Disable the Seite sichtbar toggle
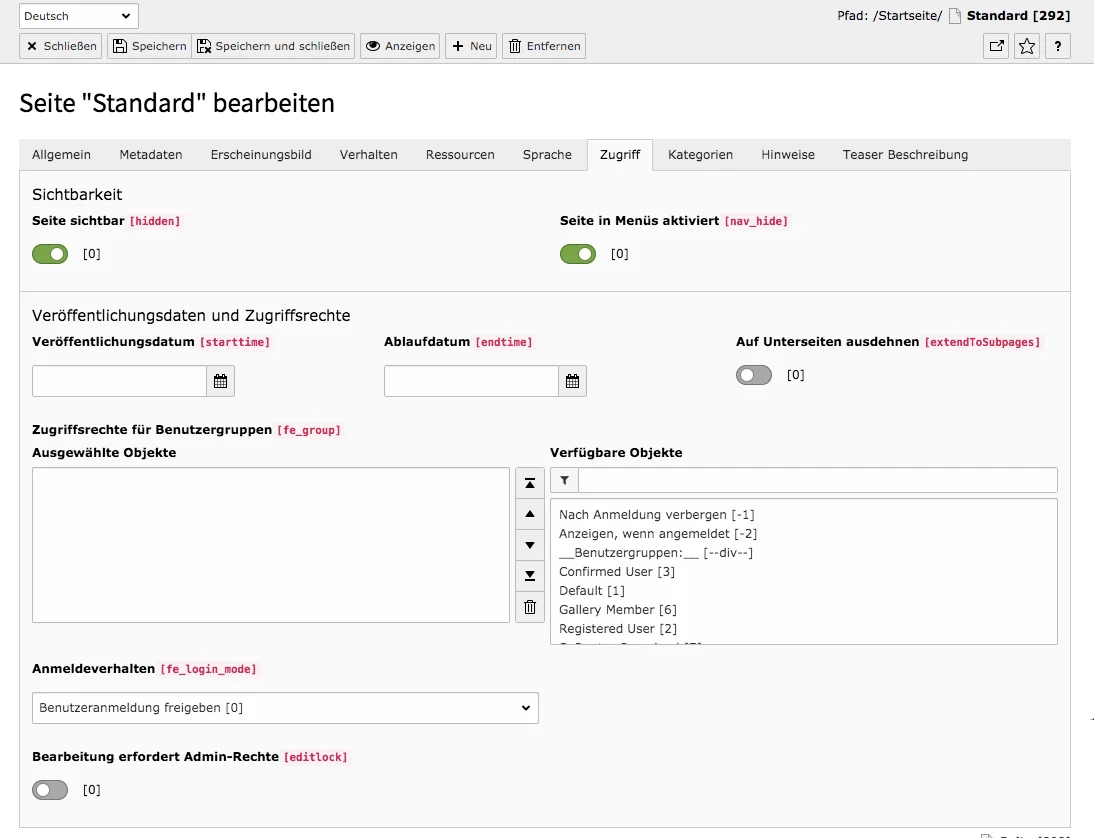Image resolution: width=1094 pixels, height=838 pixels. point(50,254)
